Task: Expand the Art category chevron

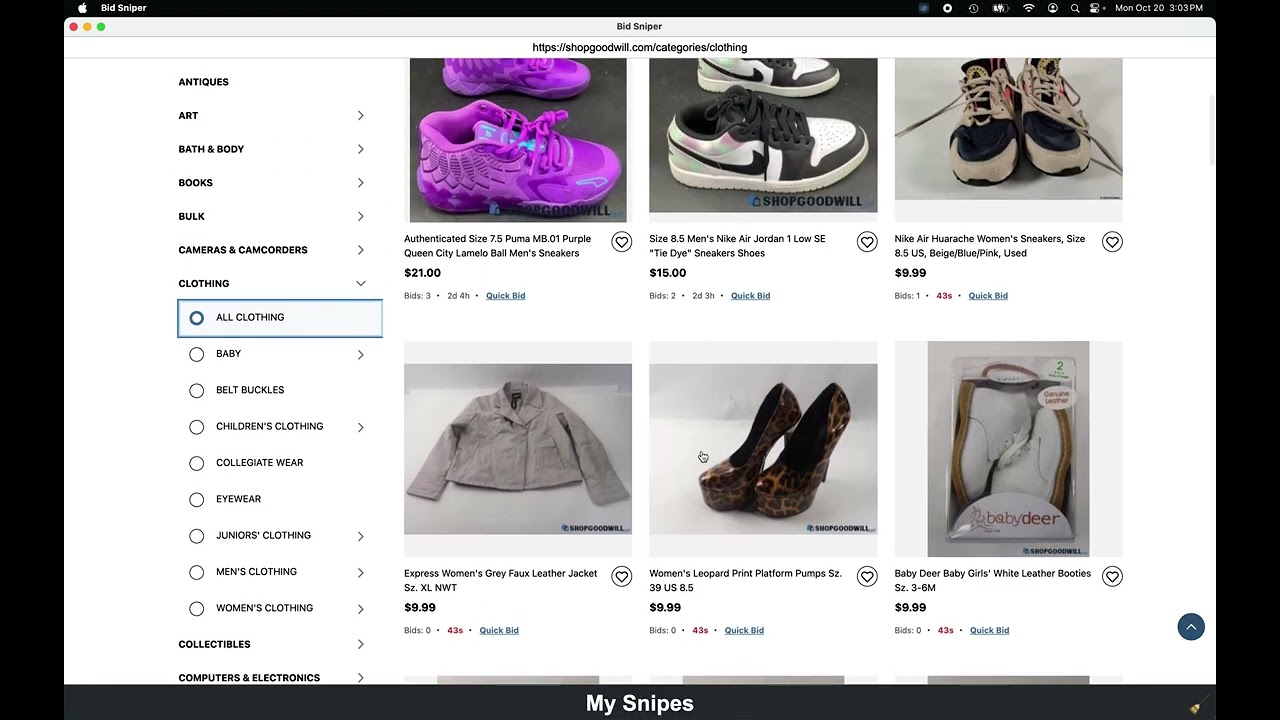Action: pyautogui.click(x=361, y=116)
